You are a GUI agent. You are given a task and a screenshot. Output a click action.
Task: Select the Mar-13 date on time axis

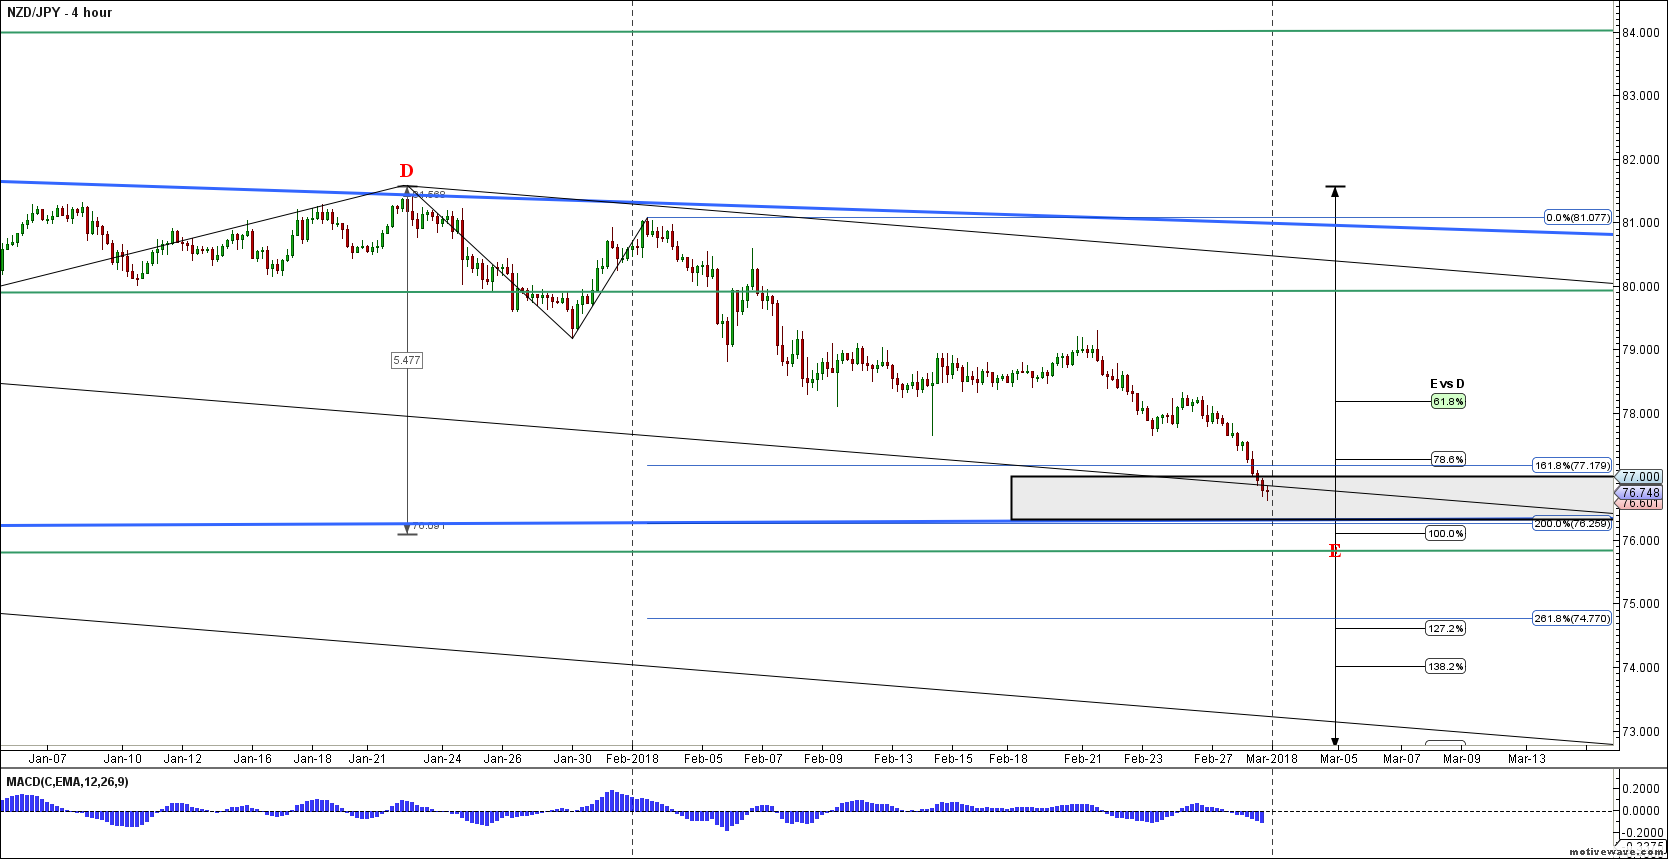[x=1526, y=759]
